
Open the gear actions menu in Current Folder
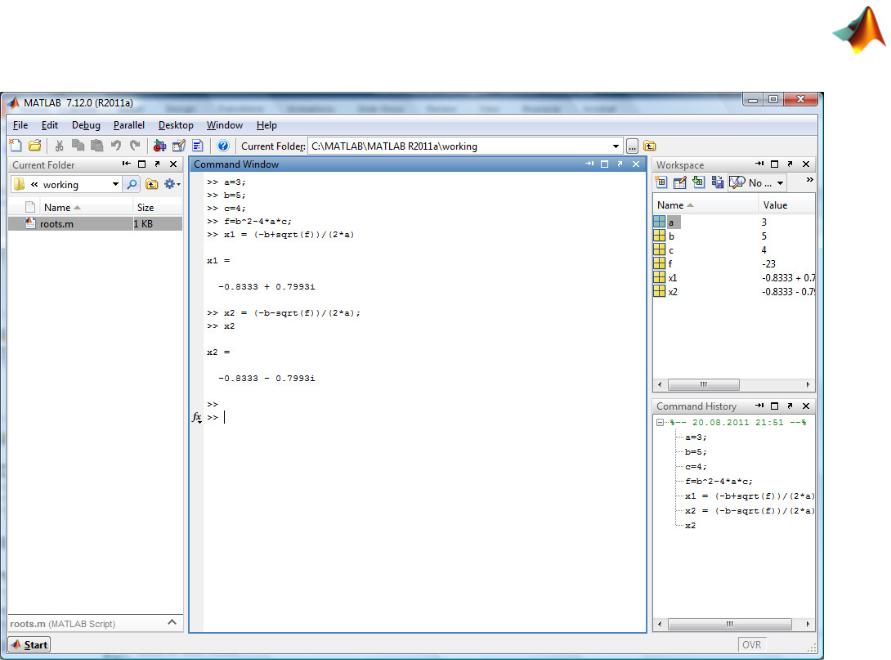coord(172,184)
